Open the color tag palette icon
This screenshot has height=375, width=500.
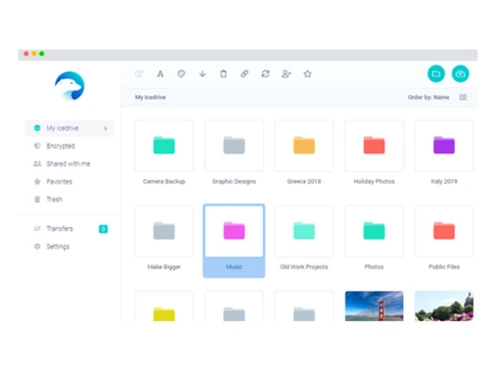pyautogui.click(x=181, y=74)
